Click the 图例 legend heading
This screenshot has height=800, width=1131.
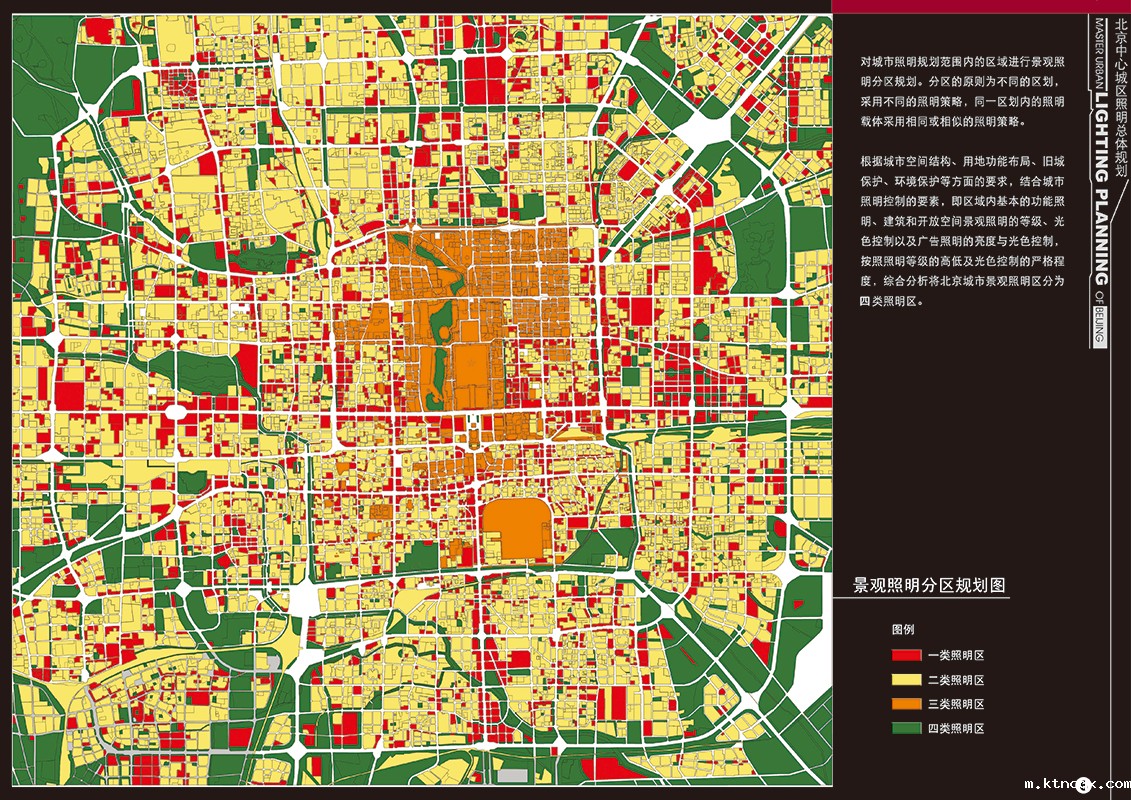pyautogui.click(x=903, y=631)
